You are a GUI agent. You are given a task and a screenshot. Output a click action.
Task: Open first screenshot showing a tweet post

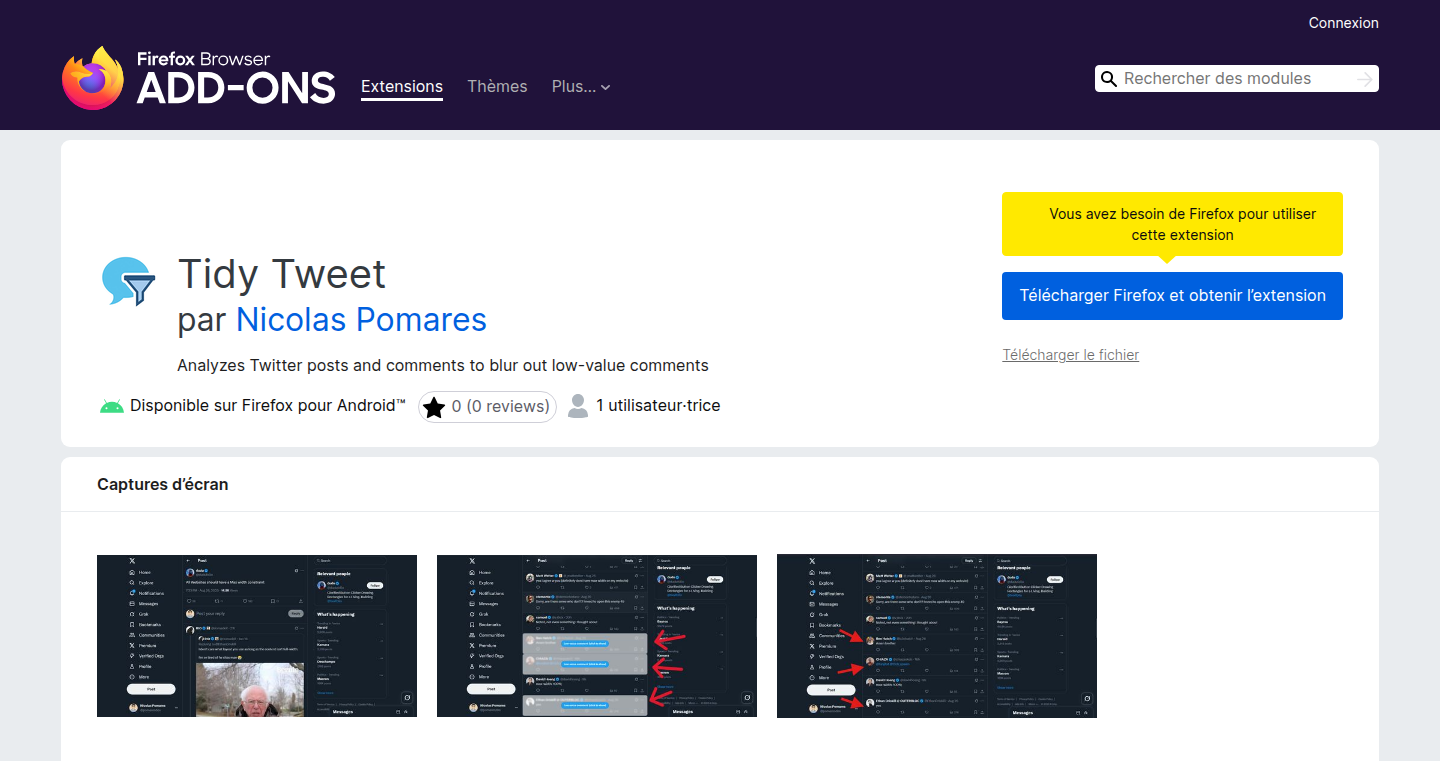[257, 636]
